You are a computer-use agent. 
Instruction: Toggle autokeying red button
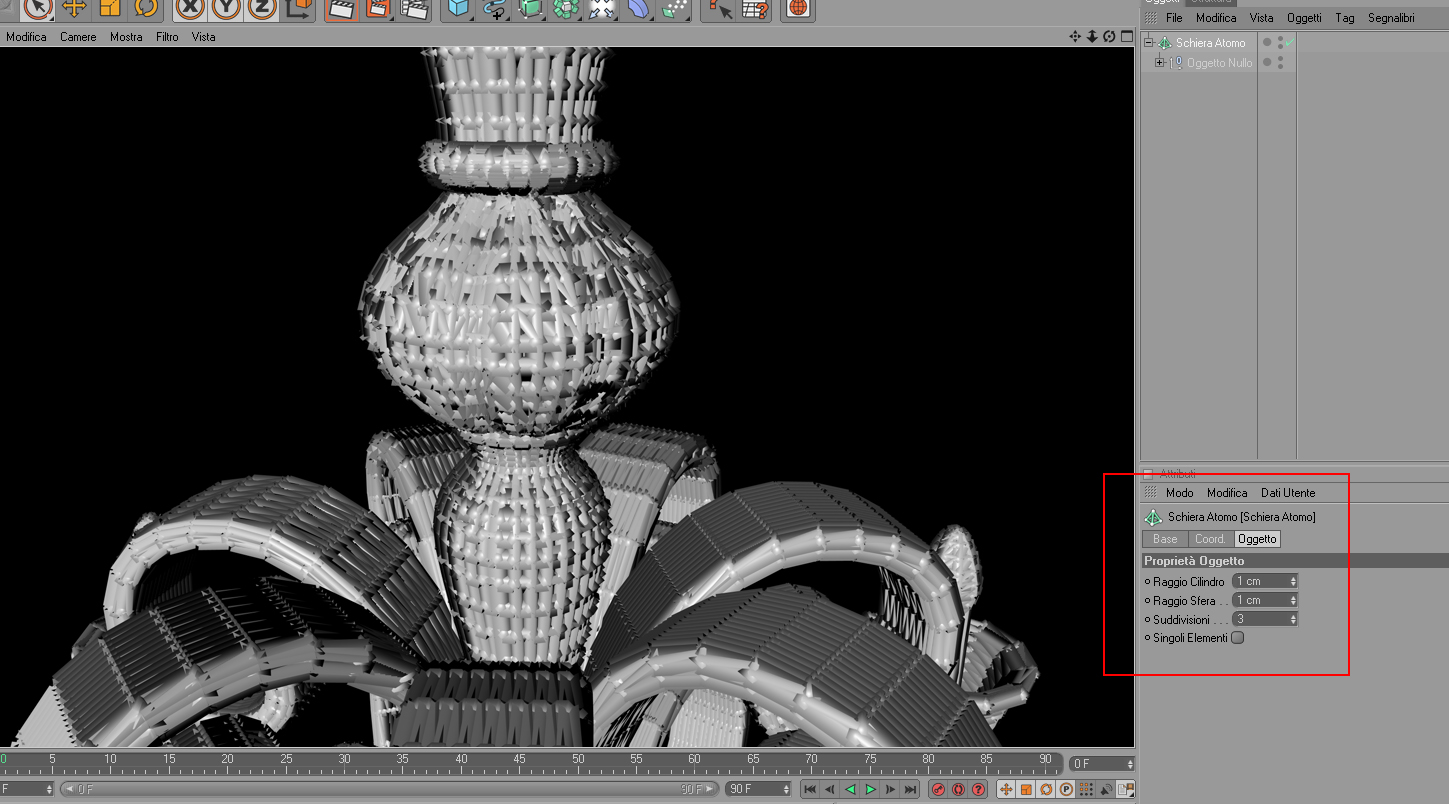pyautogui.click(x=958, y=790)
